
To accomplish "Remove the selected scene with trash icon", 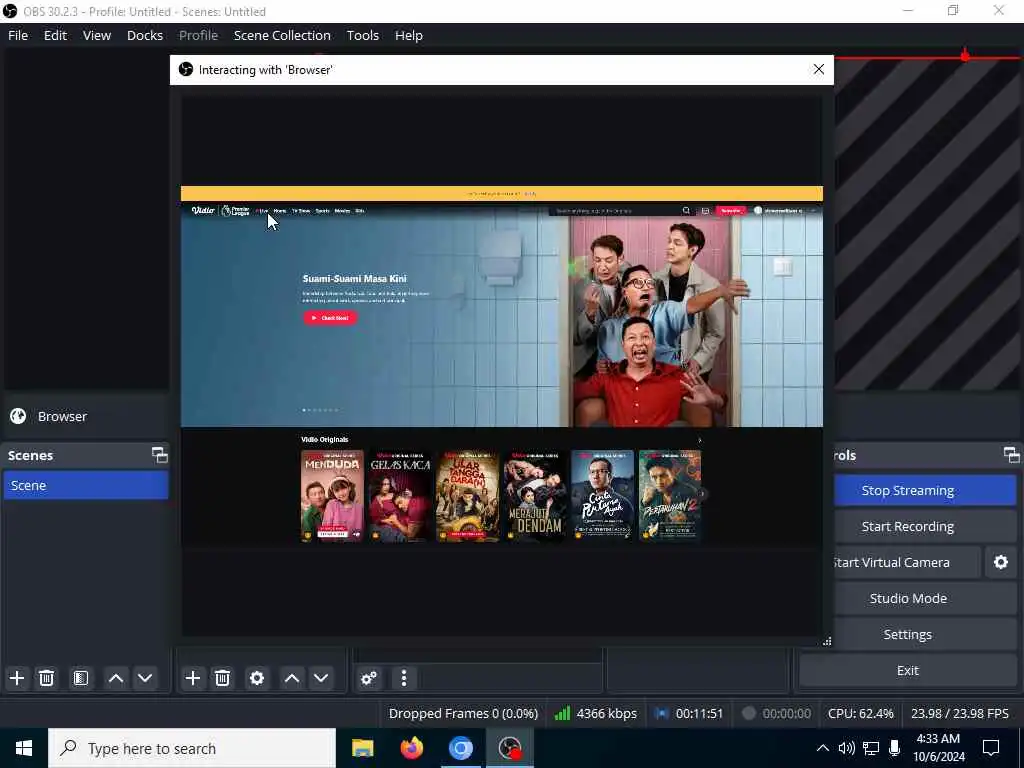I will coord(46,678).
